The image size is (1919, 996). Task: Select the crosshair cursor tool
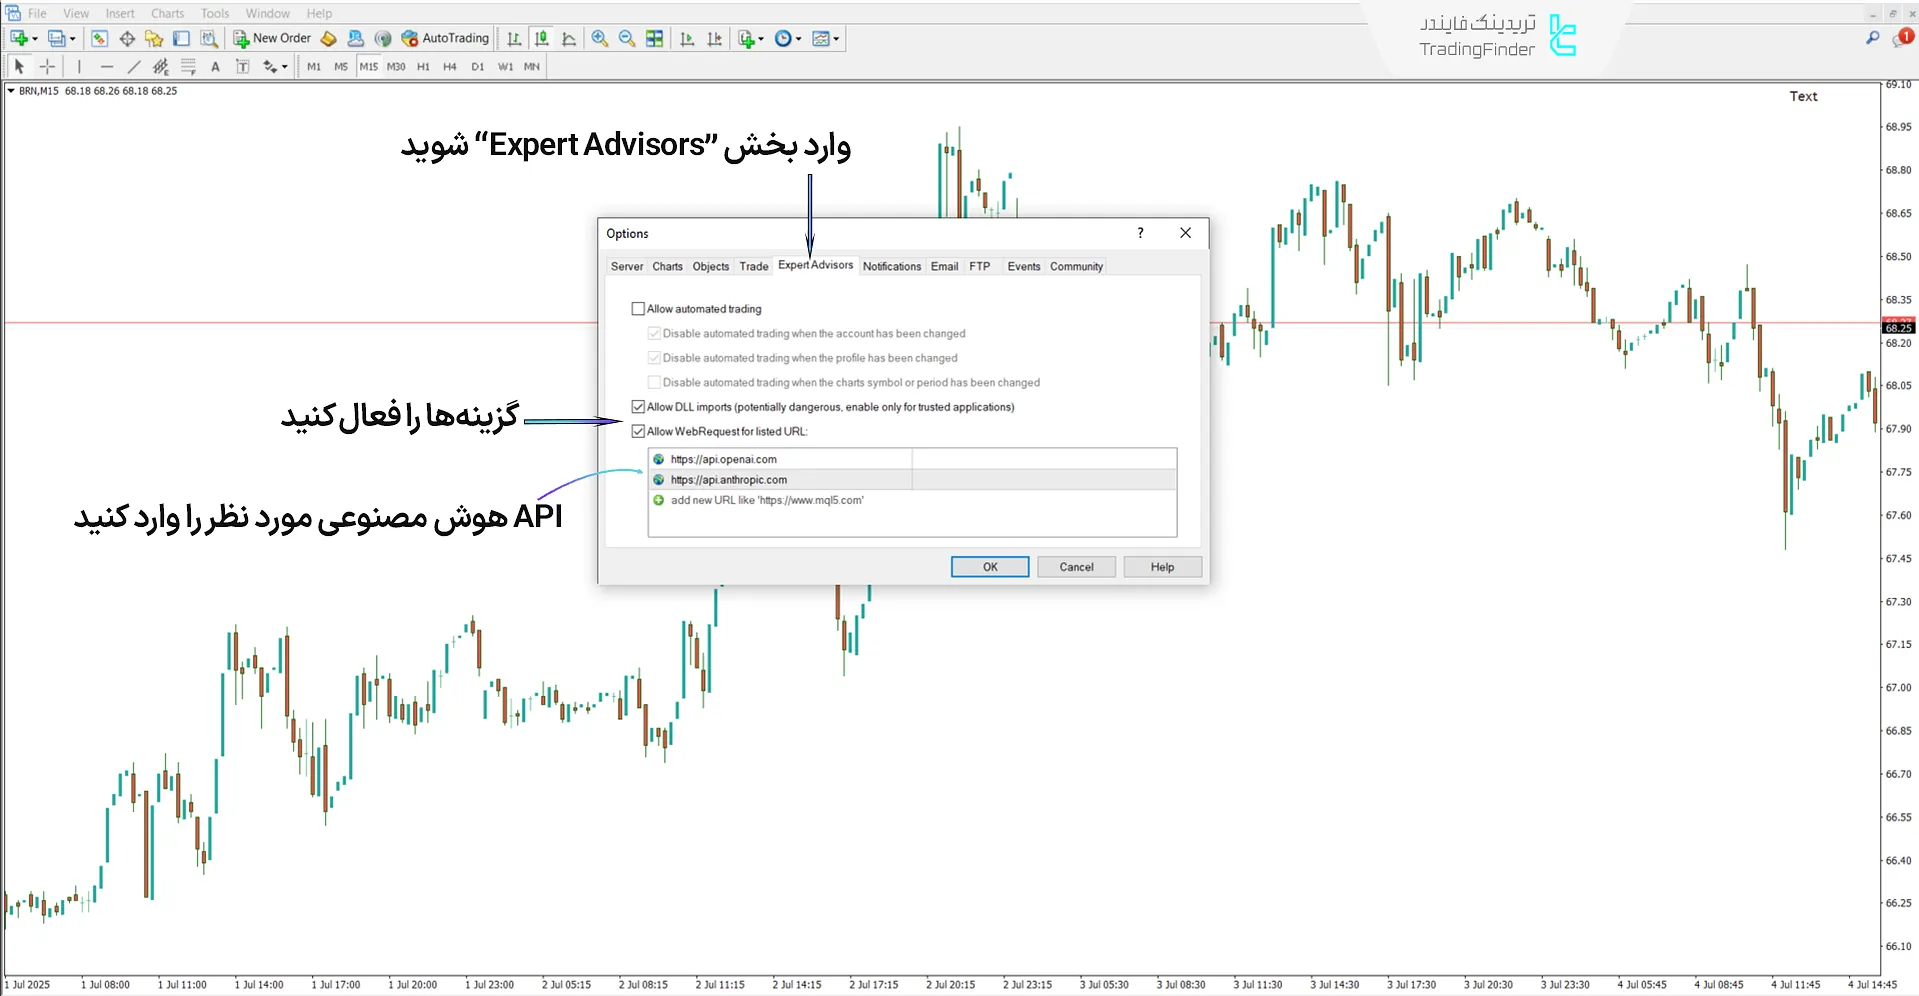tap(47, 67)
